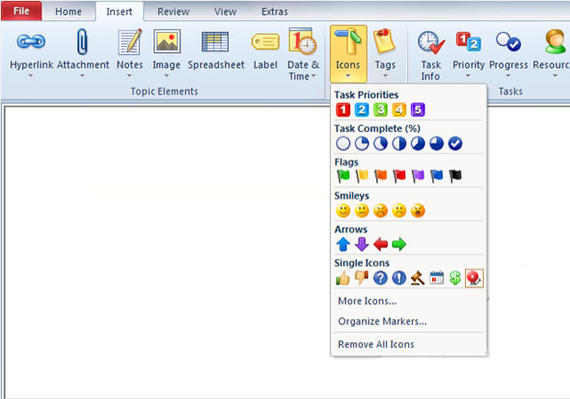Insert the purple flag icon
570x399 pixels.
point(418,176)
